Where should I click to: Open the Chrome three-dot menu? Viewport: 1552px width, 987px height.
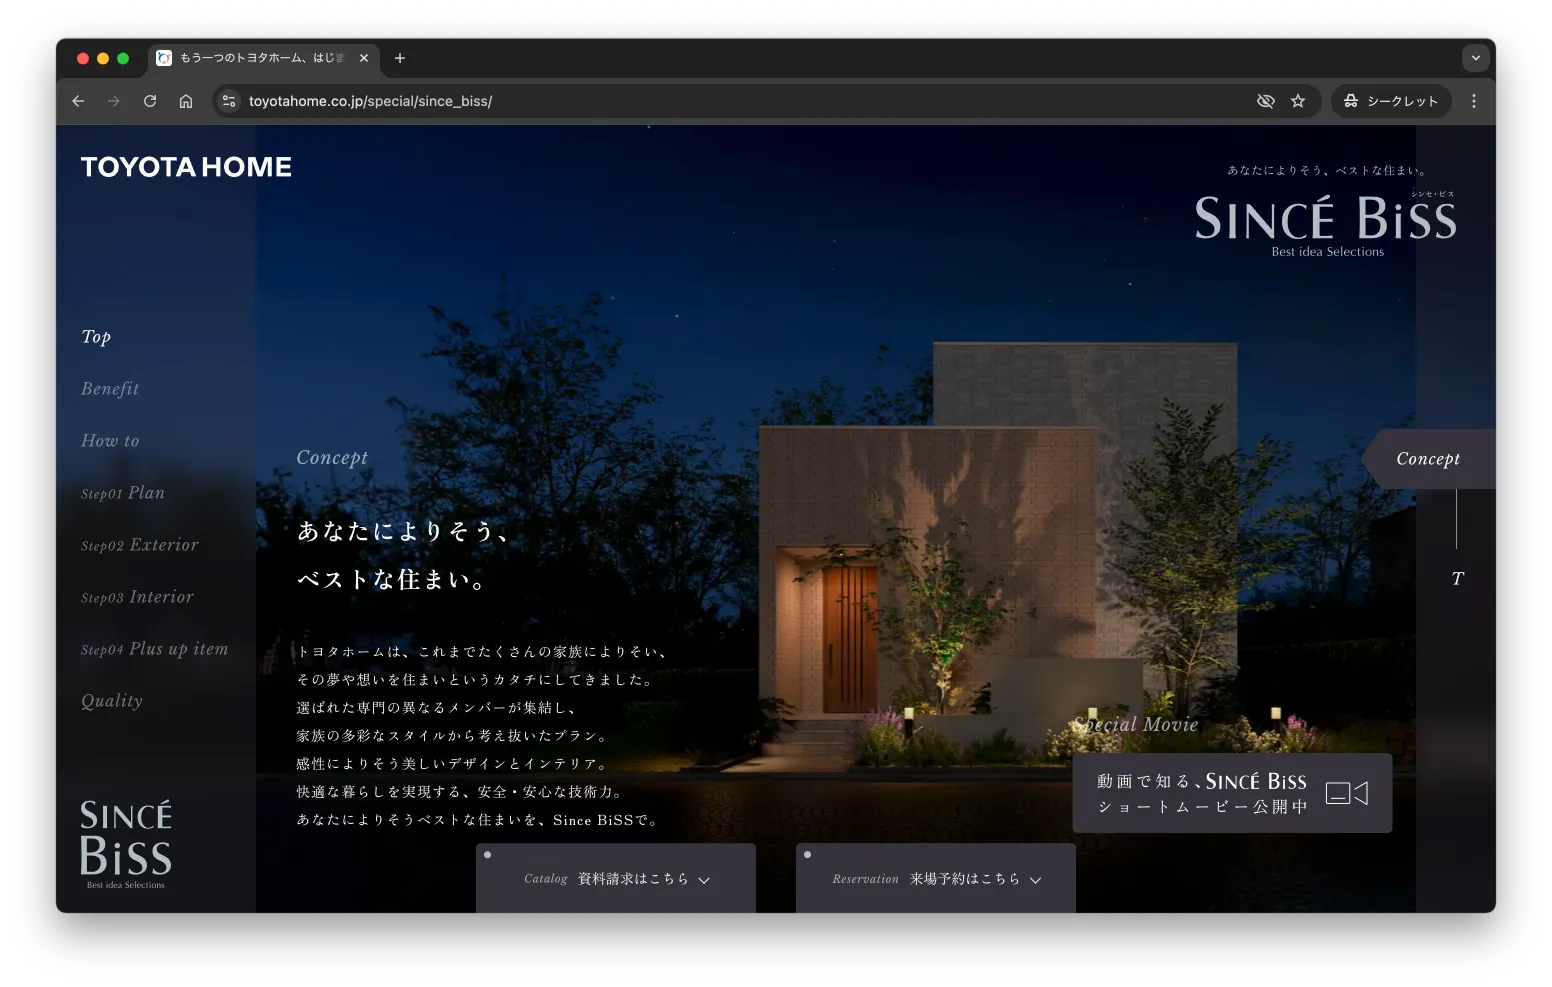[x=1474, y=101]
